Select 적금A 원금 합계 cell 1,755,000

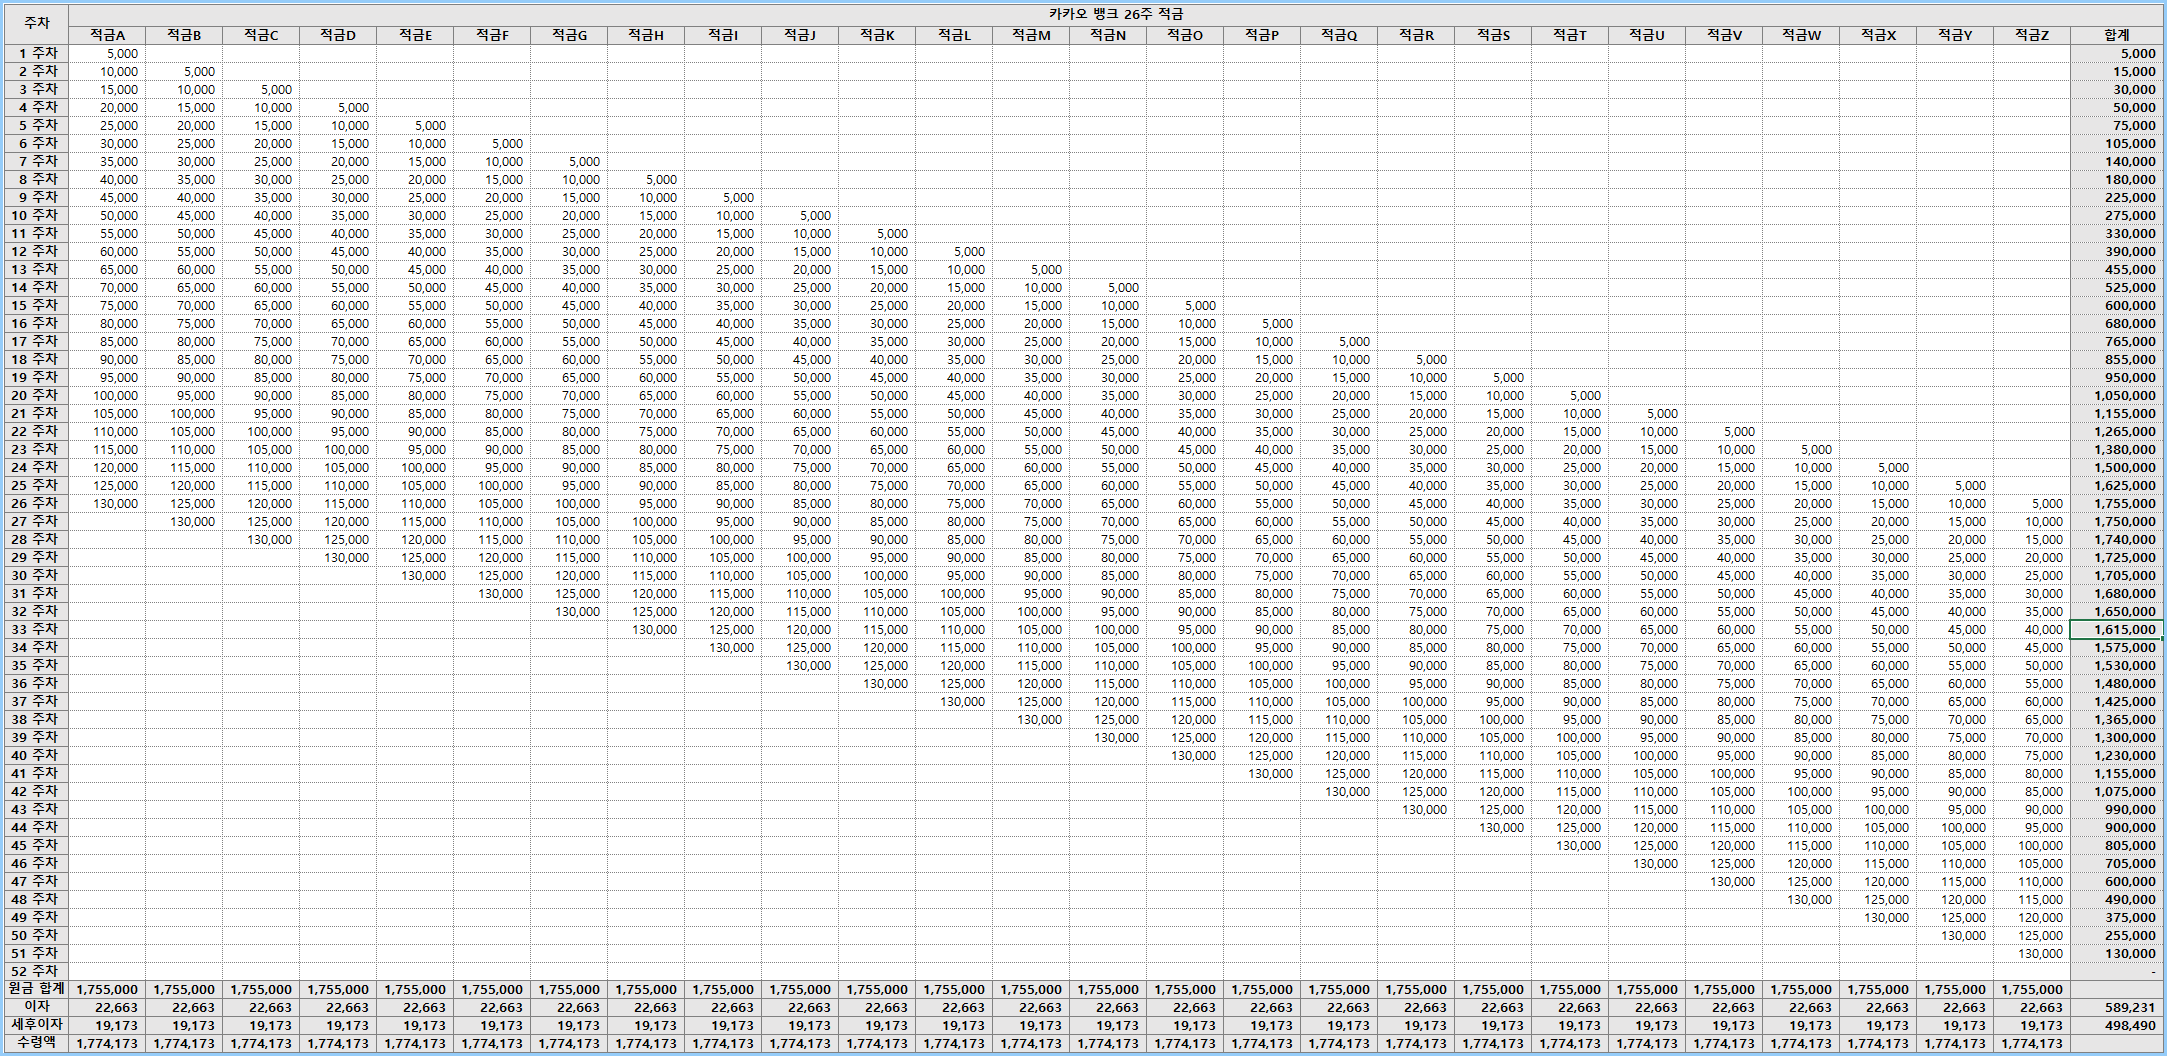(107, 989)
